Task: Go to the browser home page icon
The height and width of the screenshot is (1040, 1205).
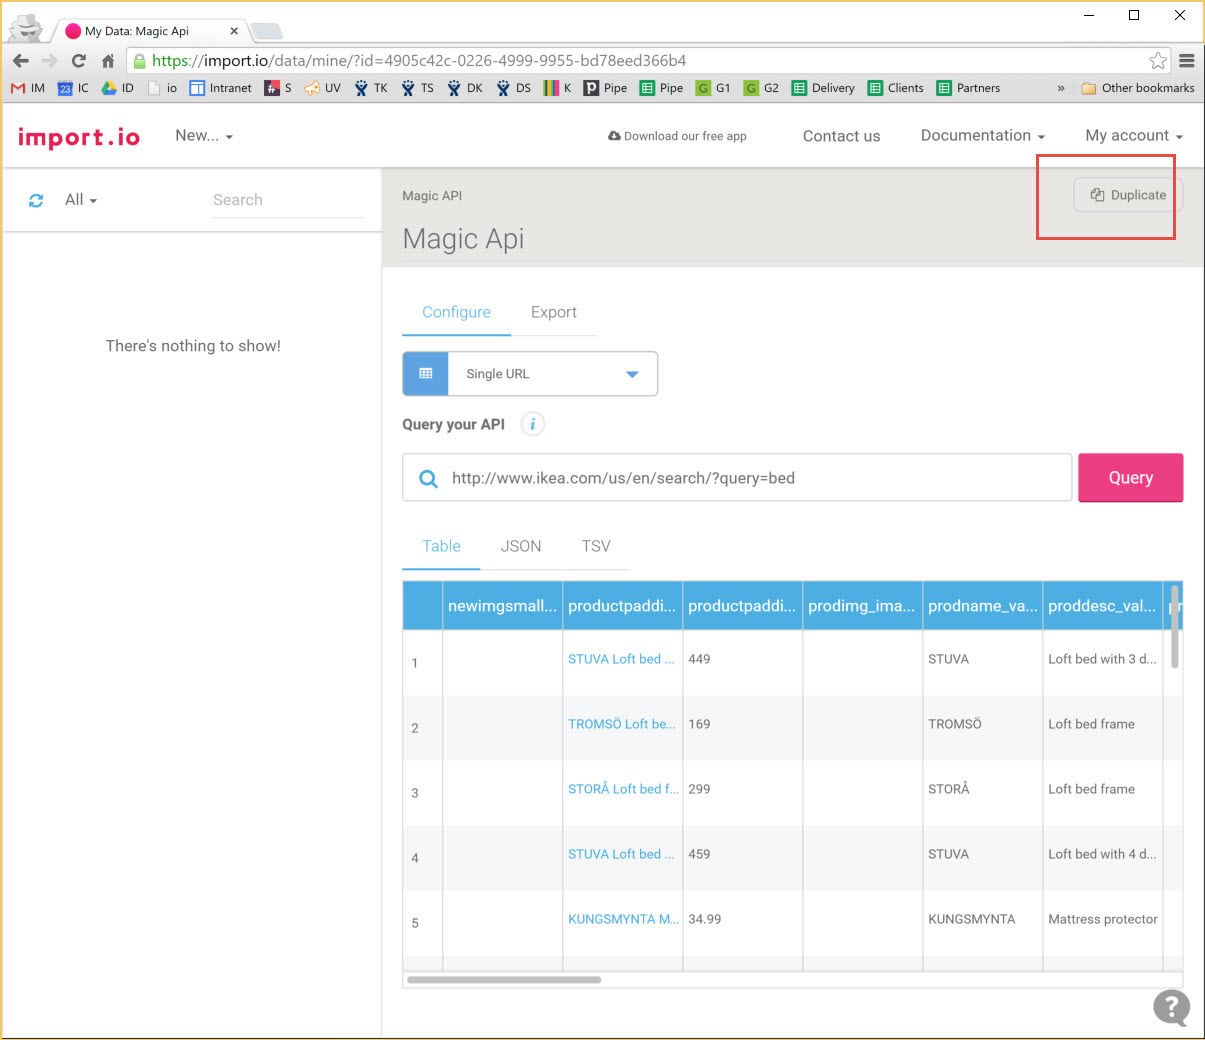Action: (x=108, y=61)
